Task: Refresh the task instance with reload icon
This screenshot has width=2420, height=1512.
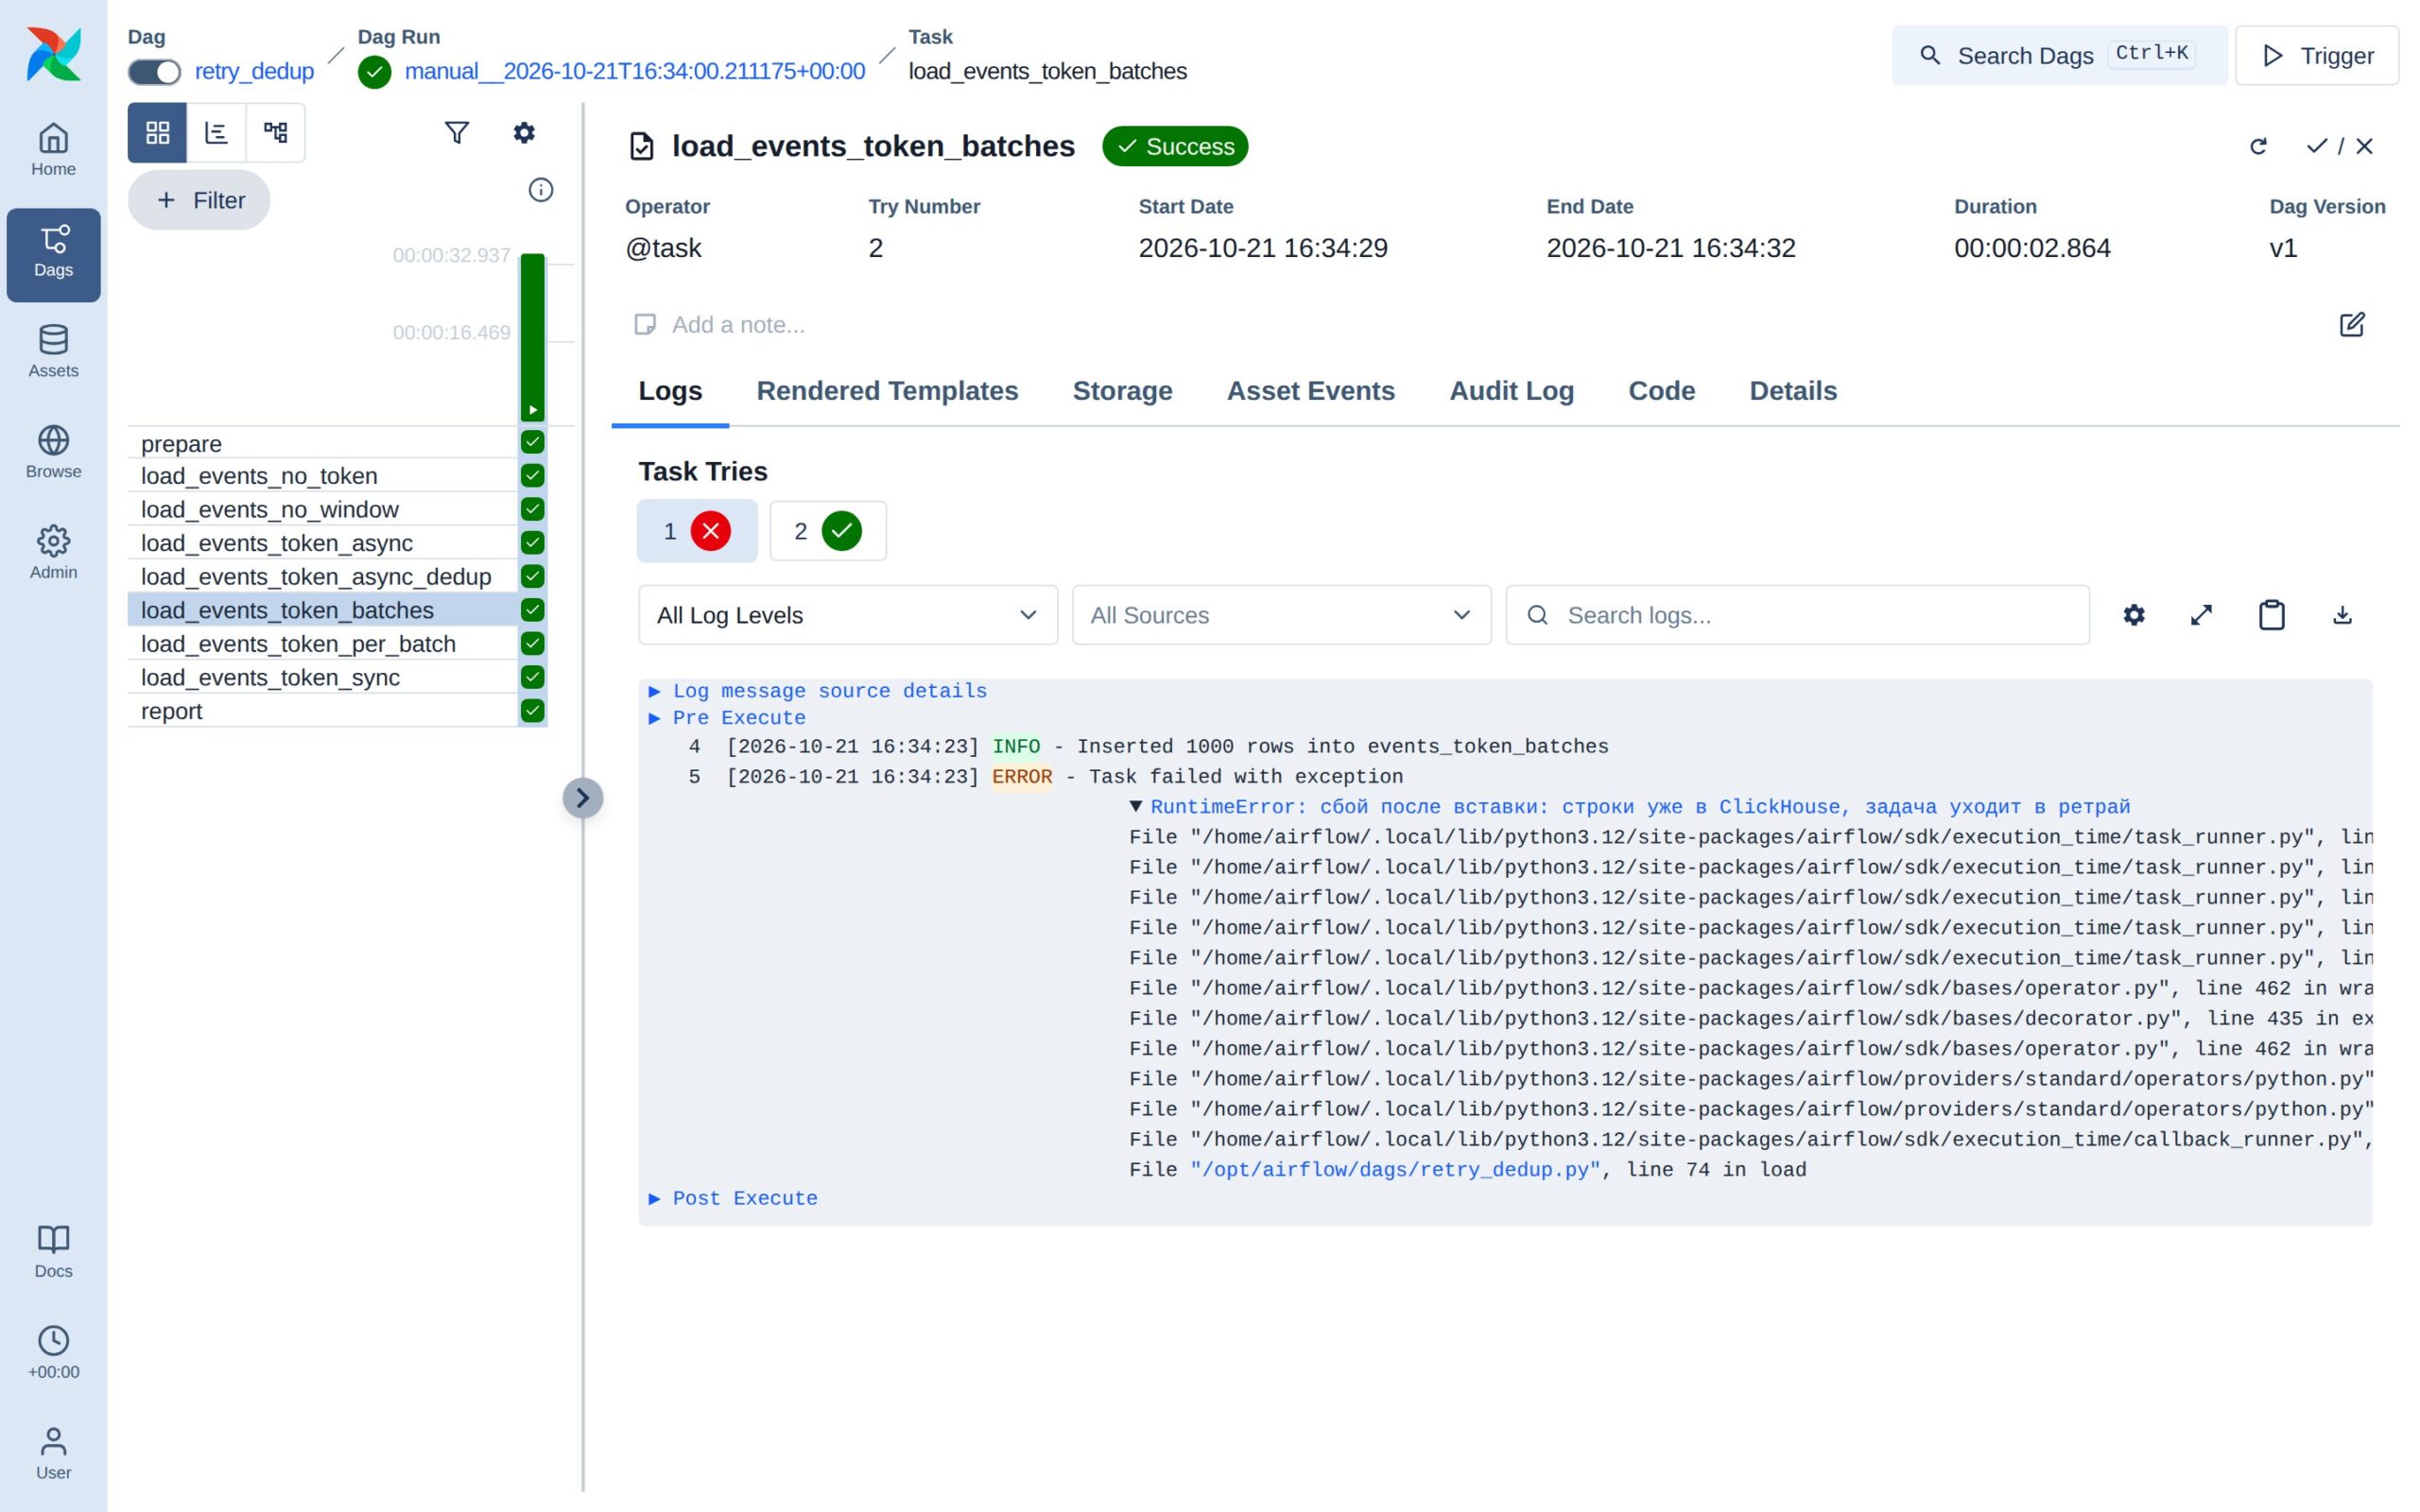Action: (2258, 147)
